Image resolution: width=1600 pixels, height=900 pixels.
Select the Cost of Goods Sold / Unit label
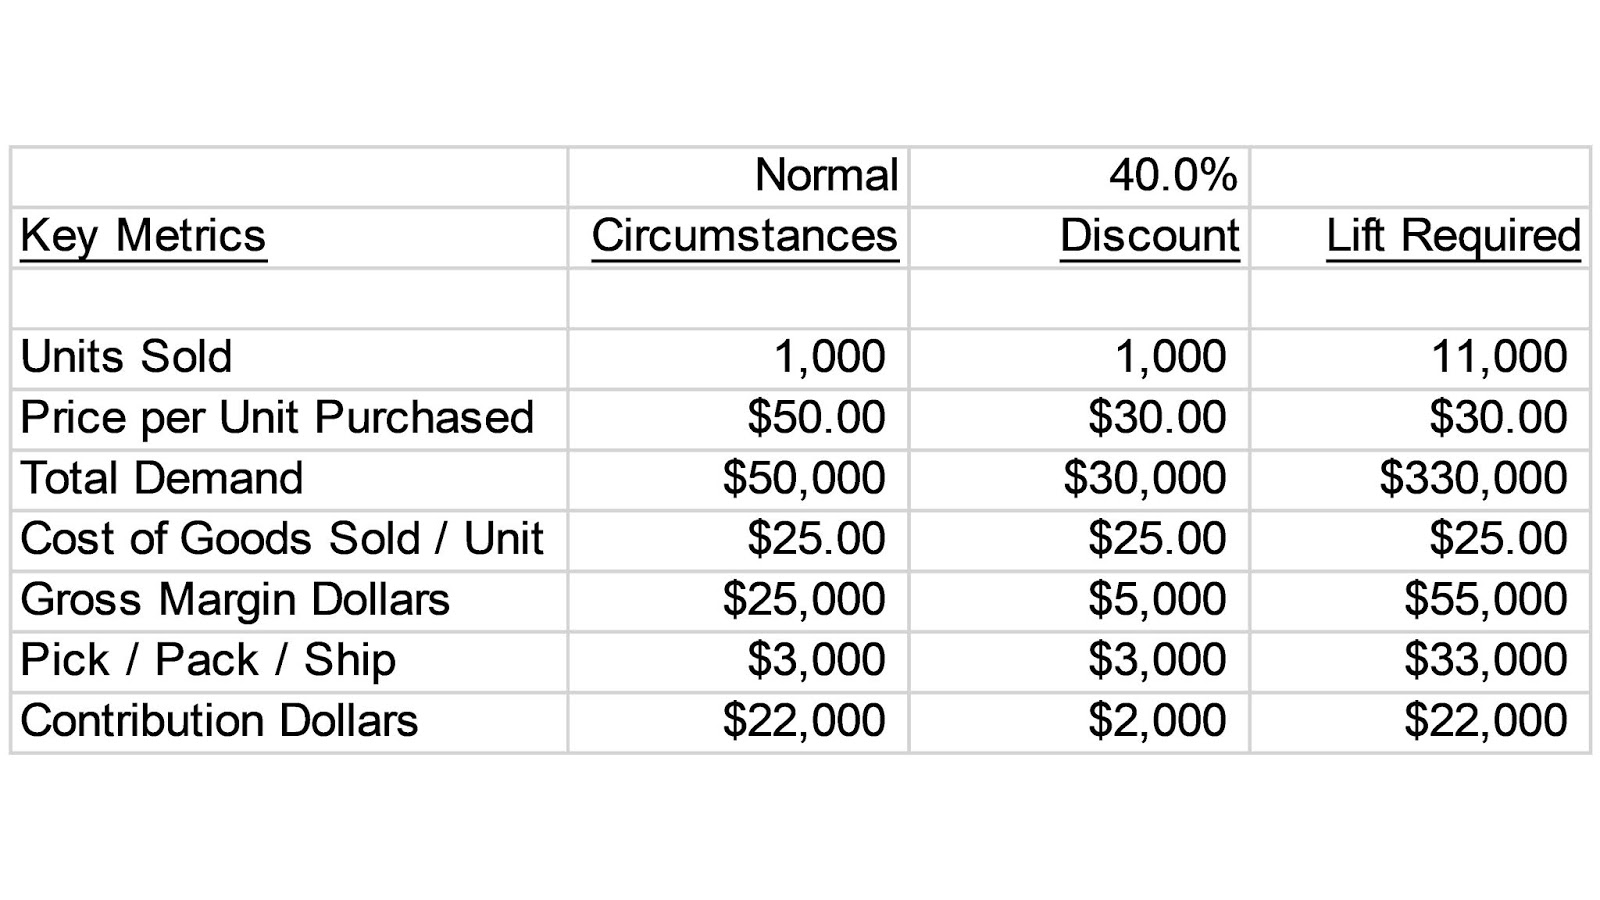tap(281, 539)
